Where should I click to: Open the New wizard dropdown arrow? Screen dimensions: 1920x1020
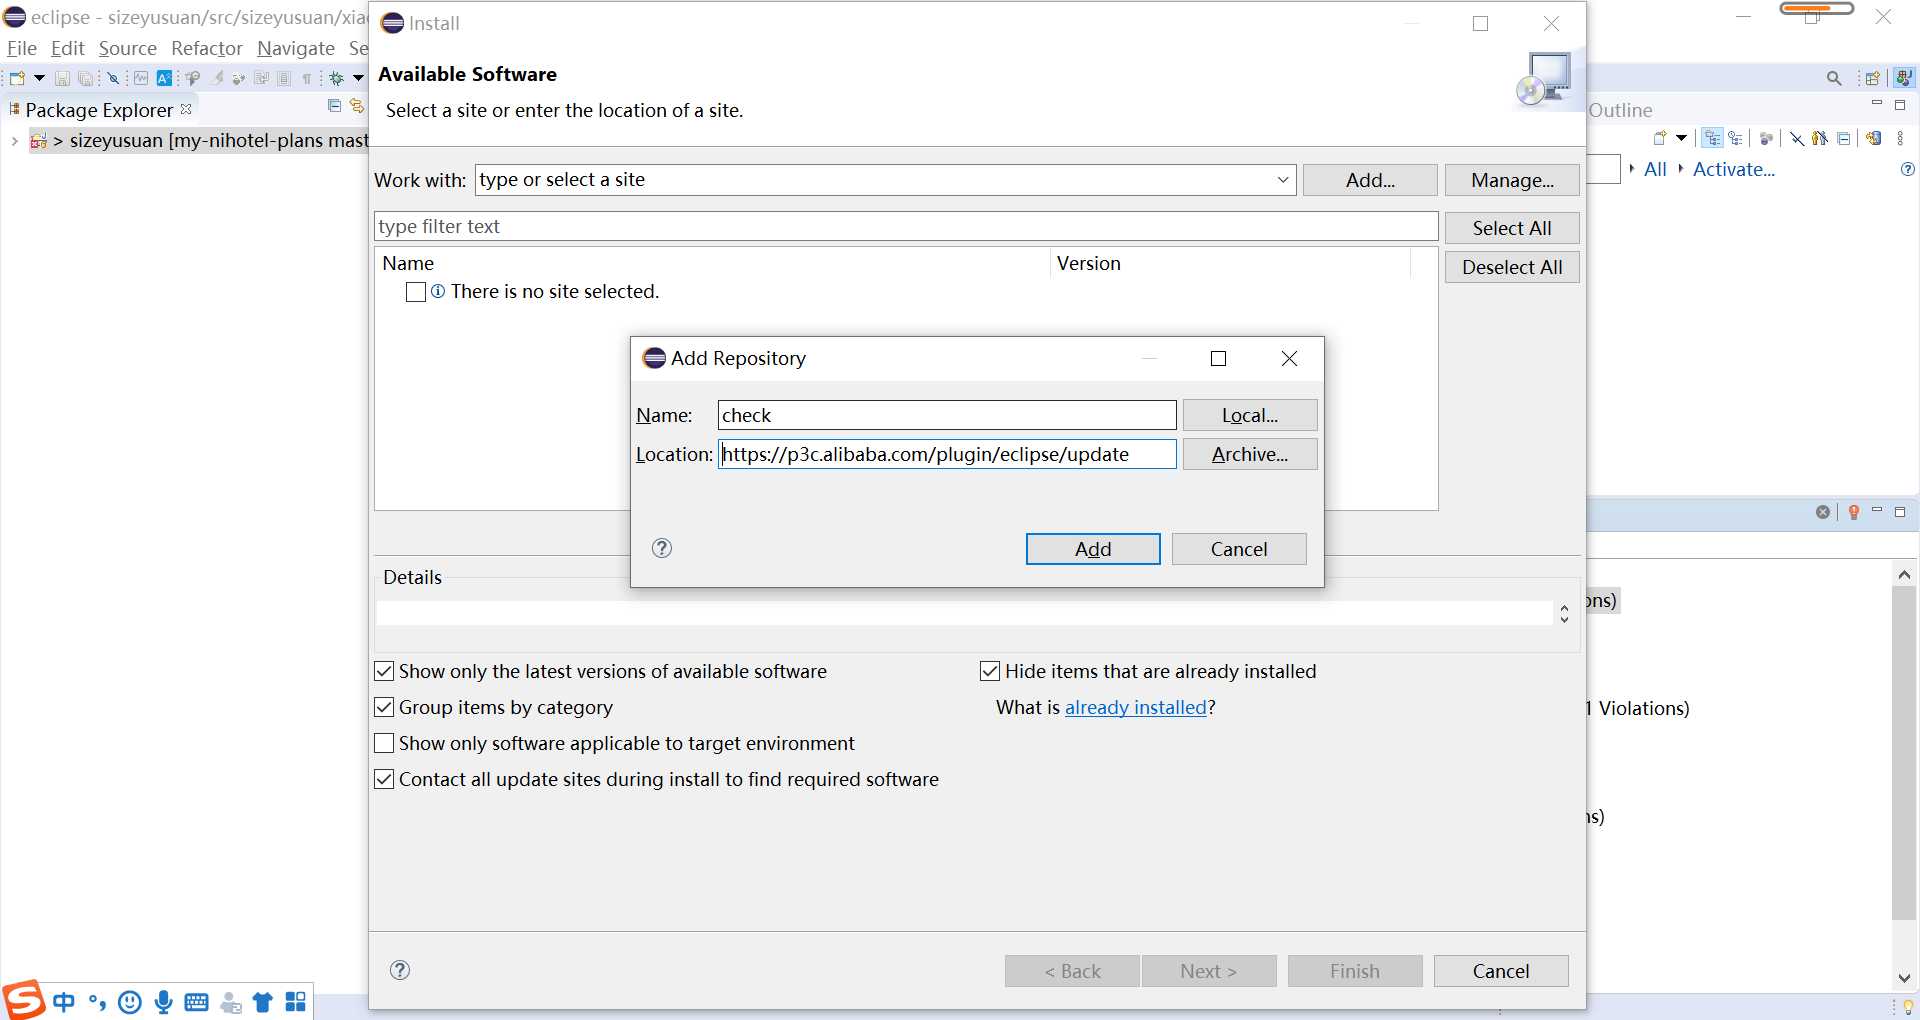click(x=39, y=78)
